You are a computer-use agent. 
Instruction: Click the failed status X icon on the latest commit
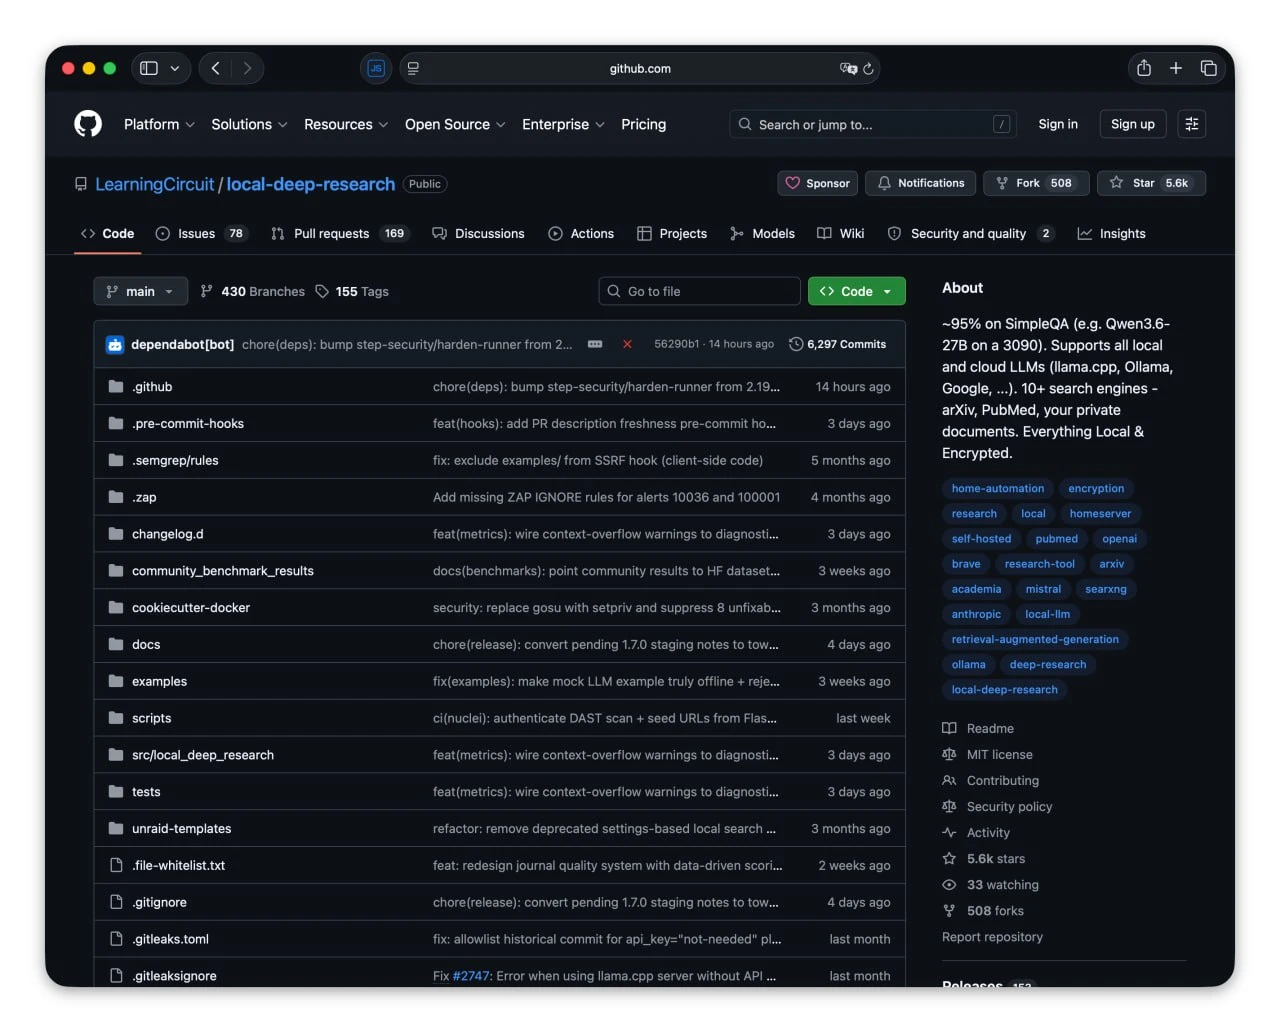coord(627,344)
